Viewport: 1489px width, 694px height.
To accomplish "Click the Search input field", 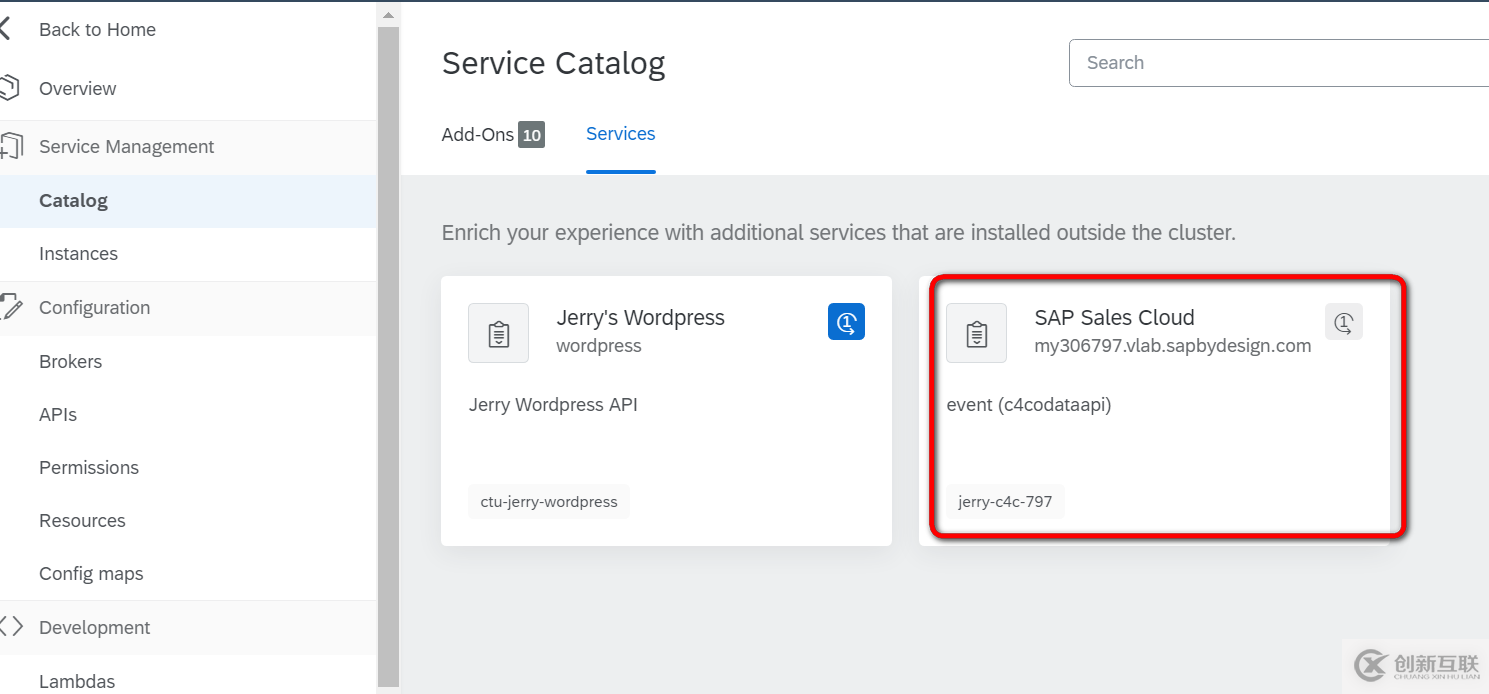I will coord(1270,62).
